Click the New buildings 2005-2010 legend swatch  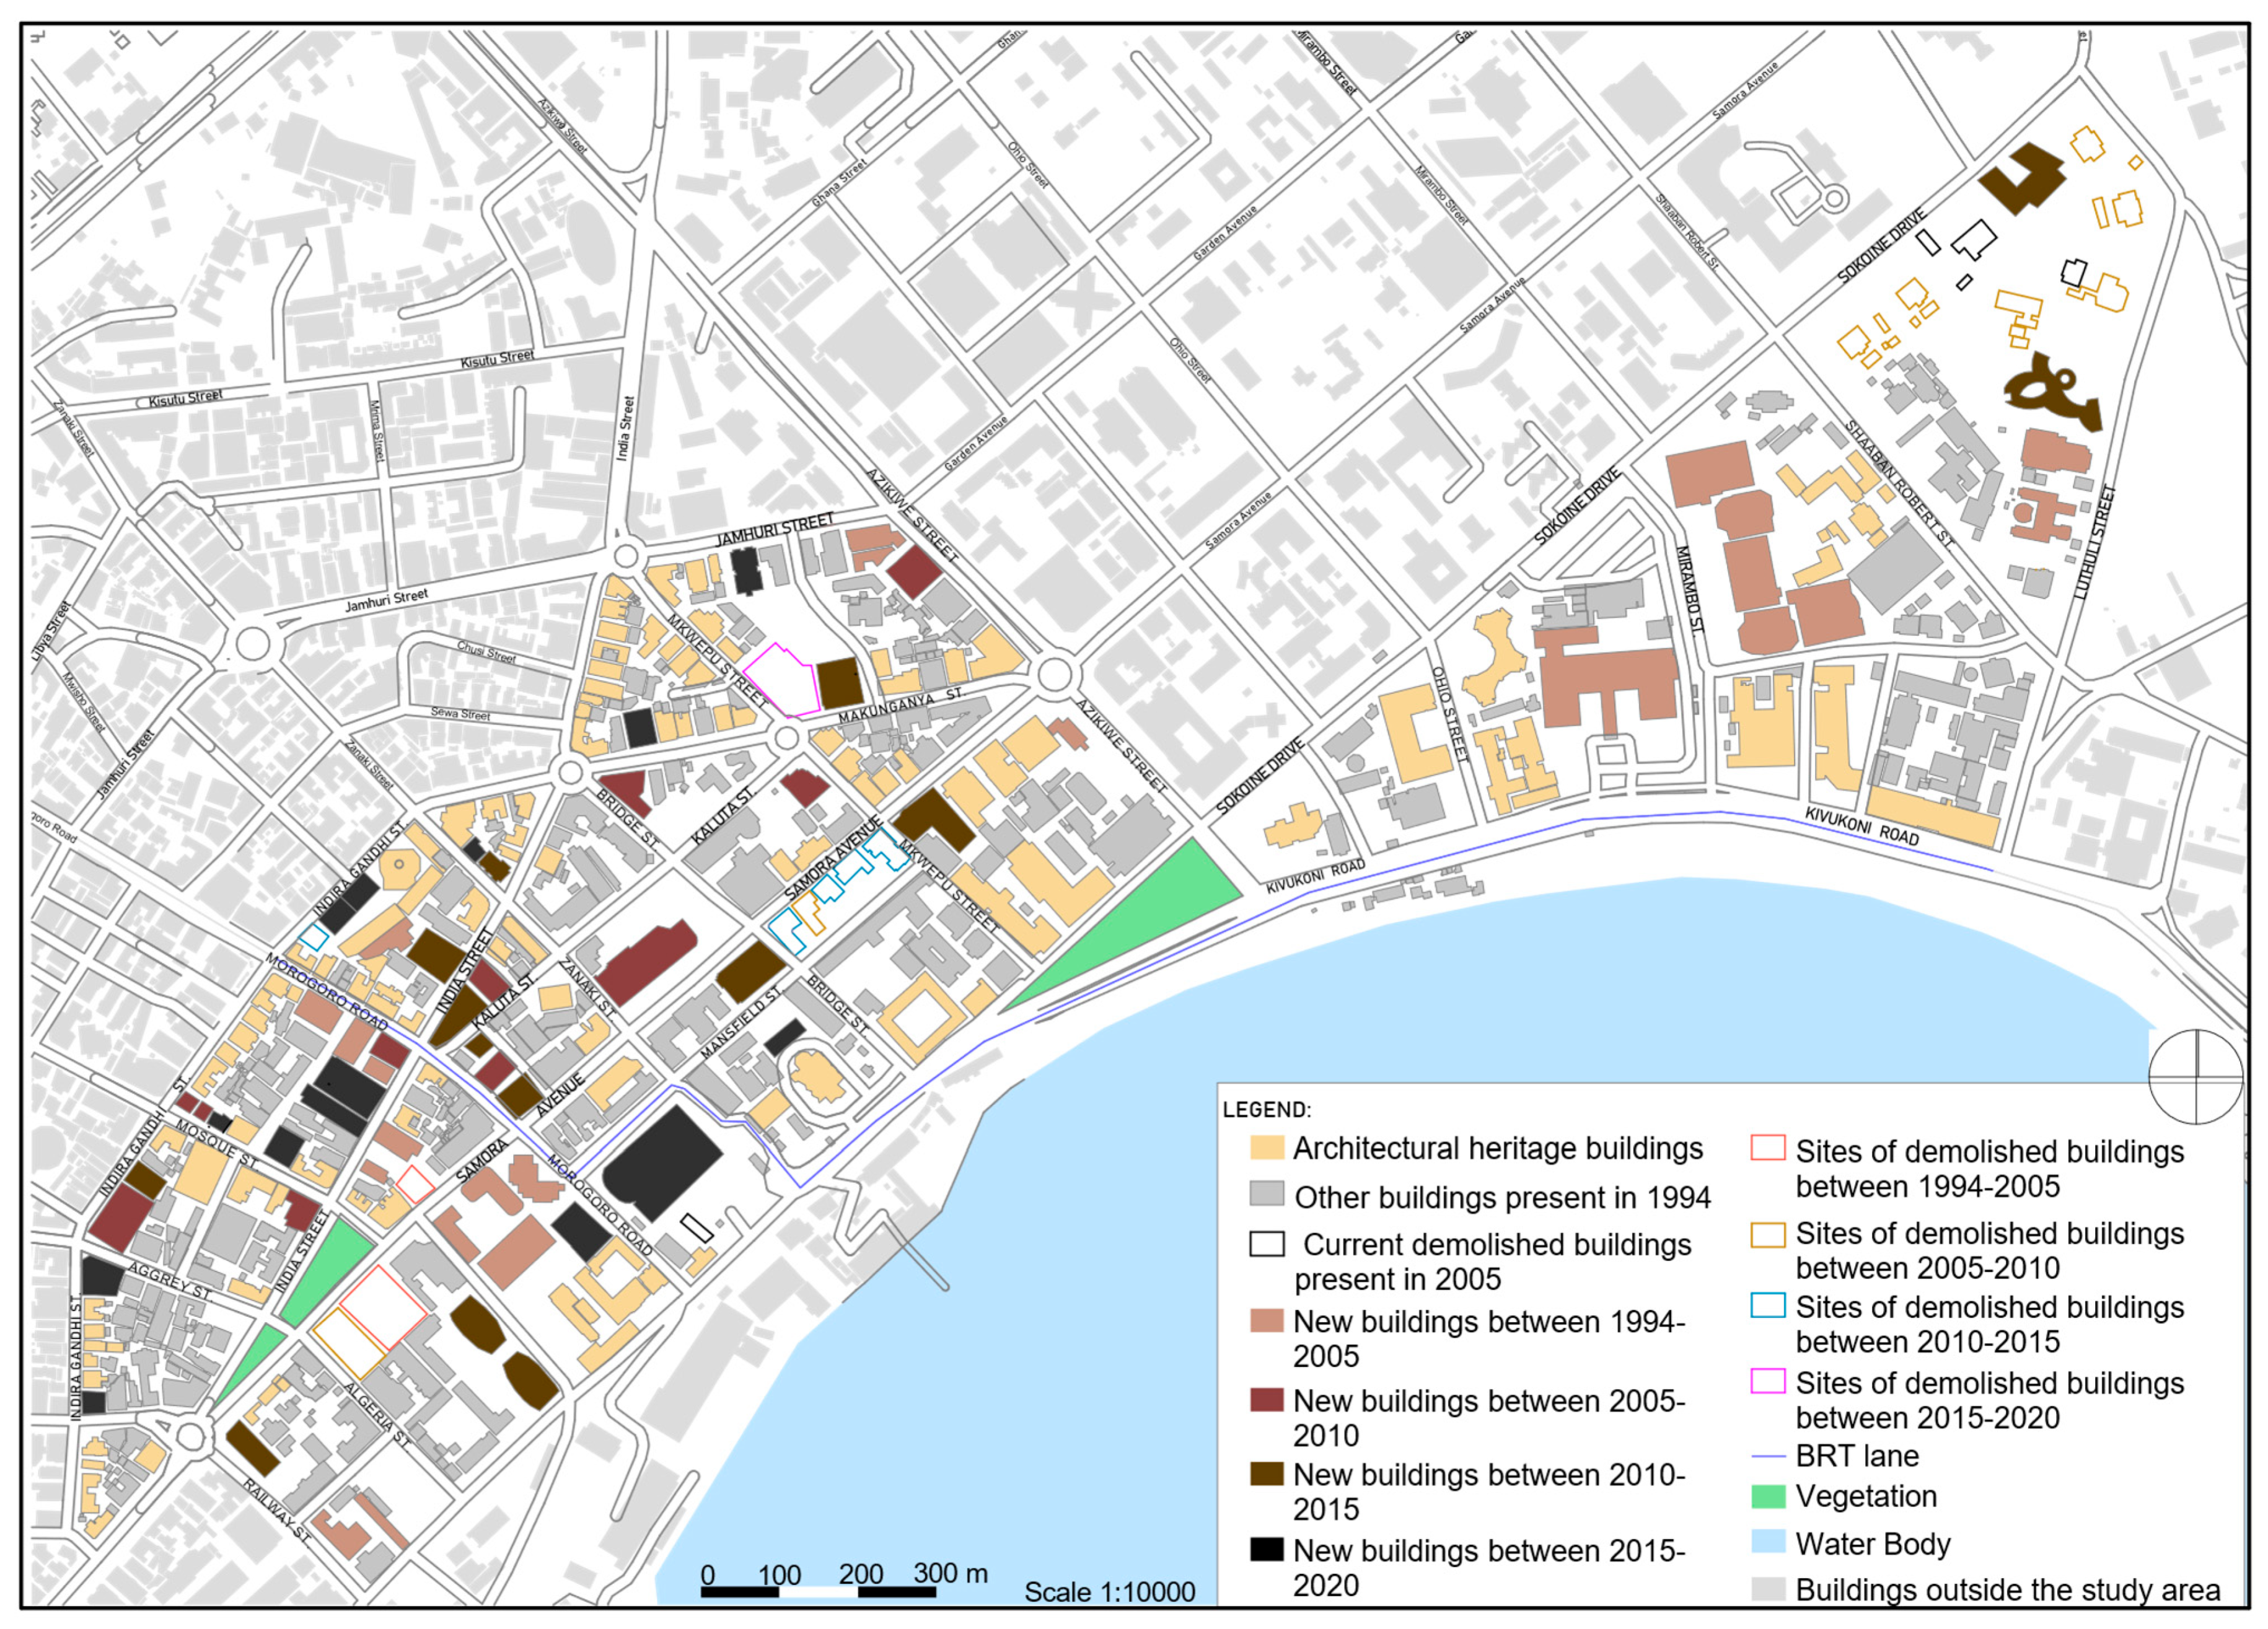pos(1267,1400)
